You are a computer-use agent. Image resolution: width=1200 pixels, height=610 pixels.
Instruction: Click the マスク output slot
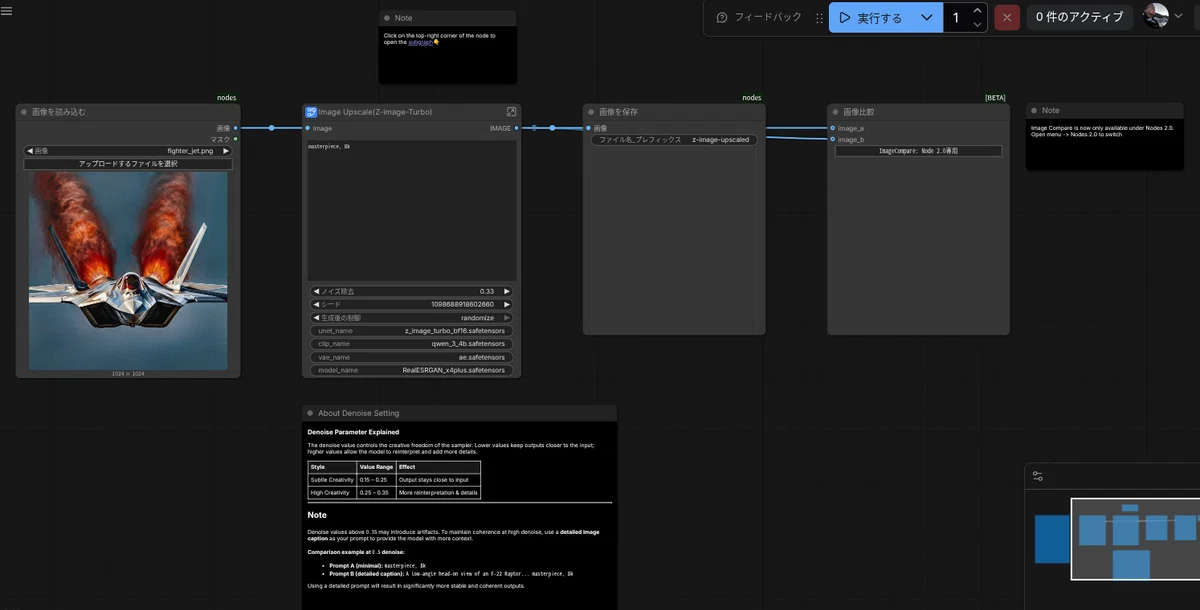point(235,139)
